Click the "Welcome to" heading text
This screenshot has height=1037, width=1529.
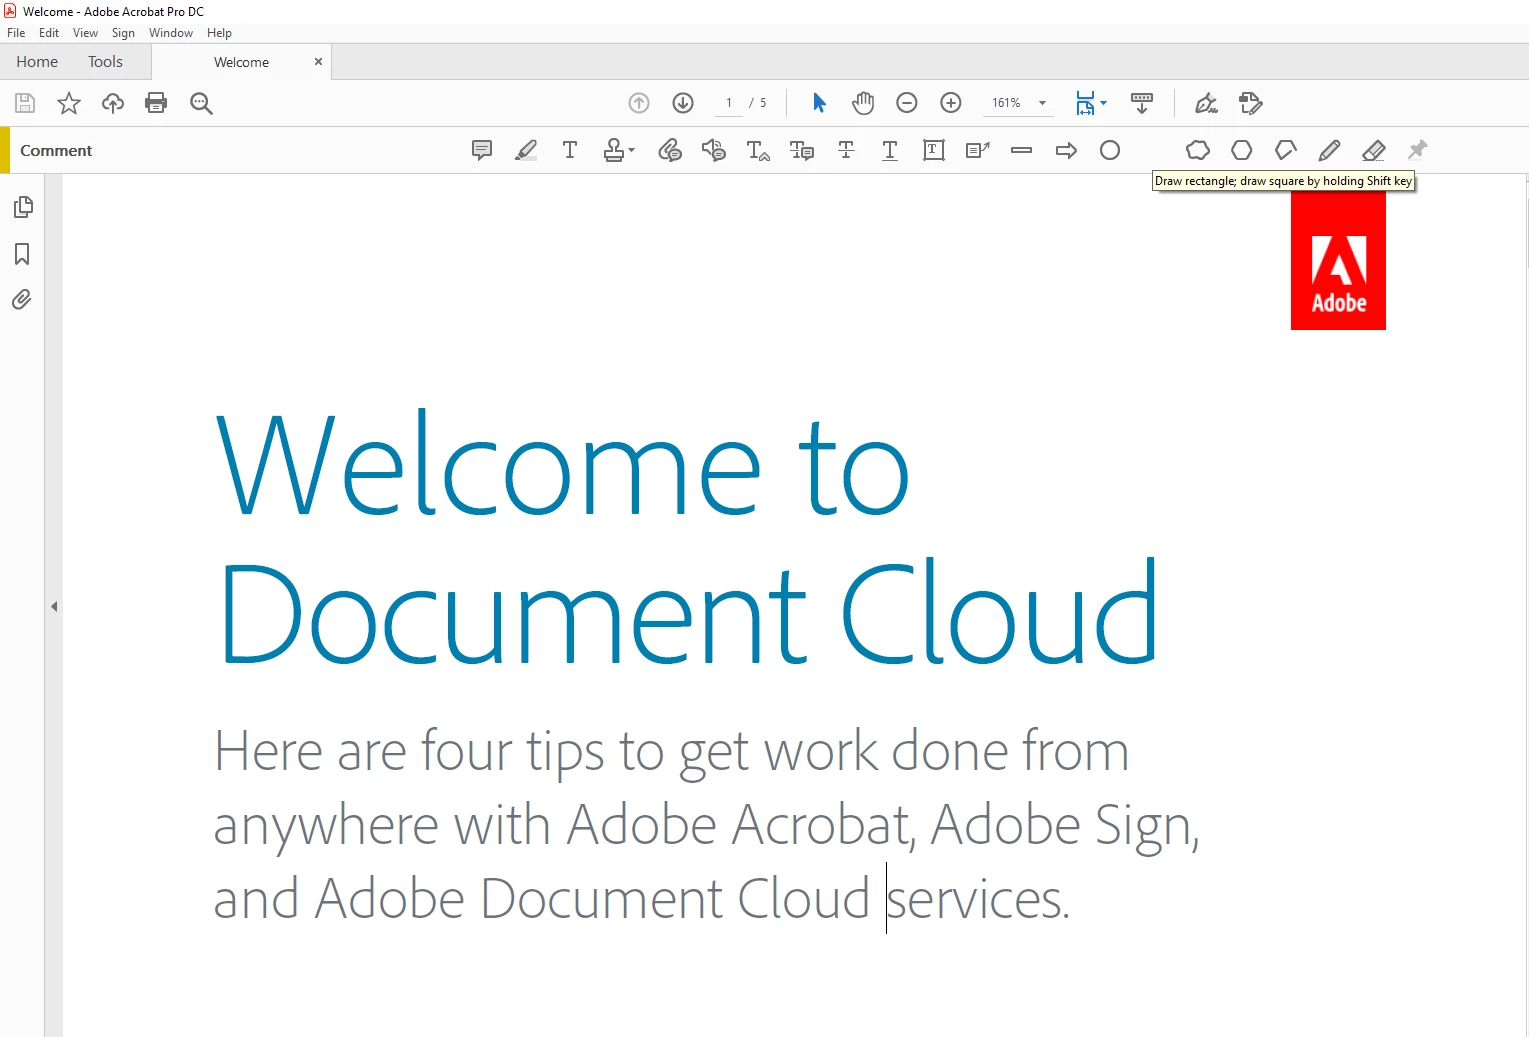tap(563, 462)
